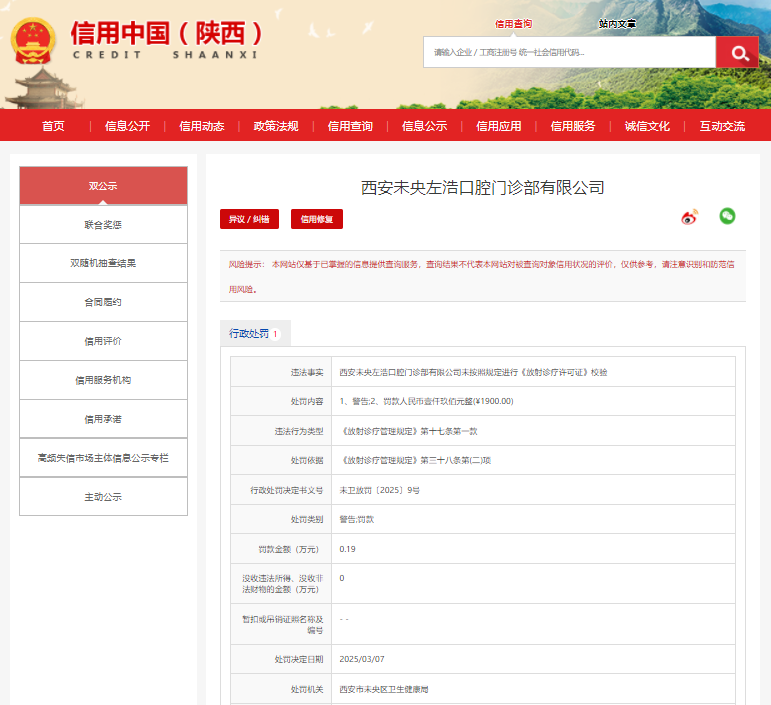The width and height of the screenshot is (771, 705).
Task: Click the magnifier search button
Action: point(738,53)
